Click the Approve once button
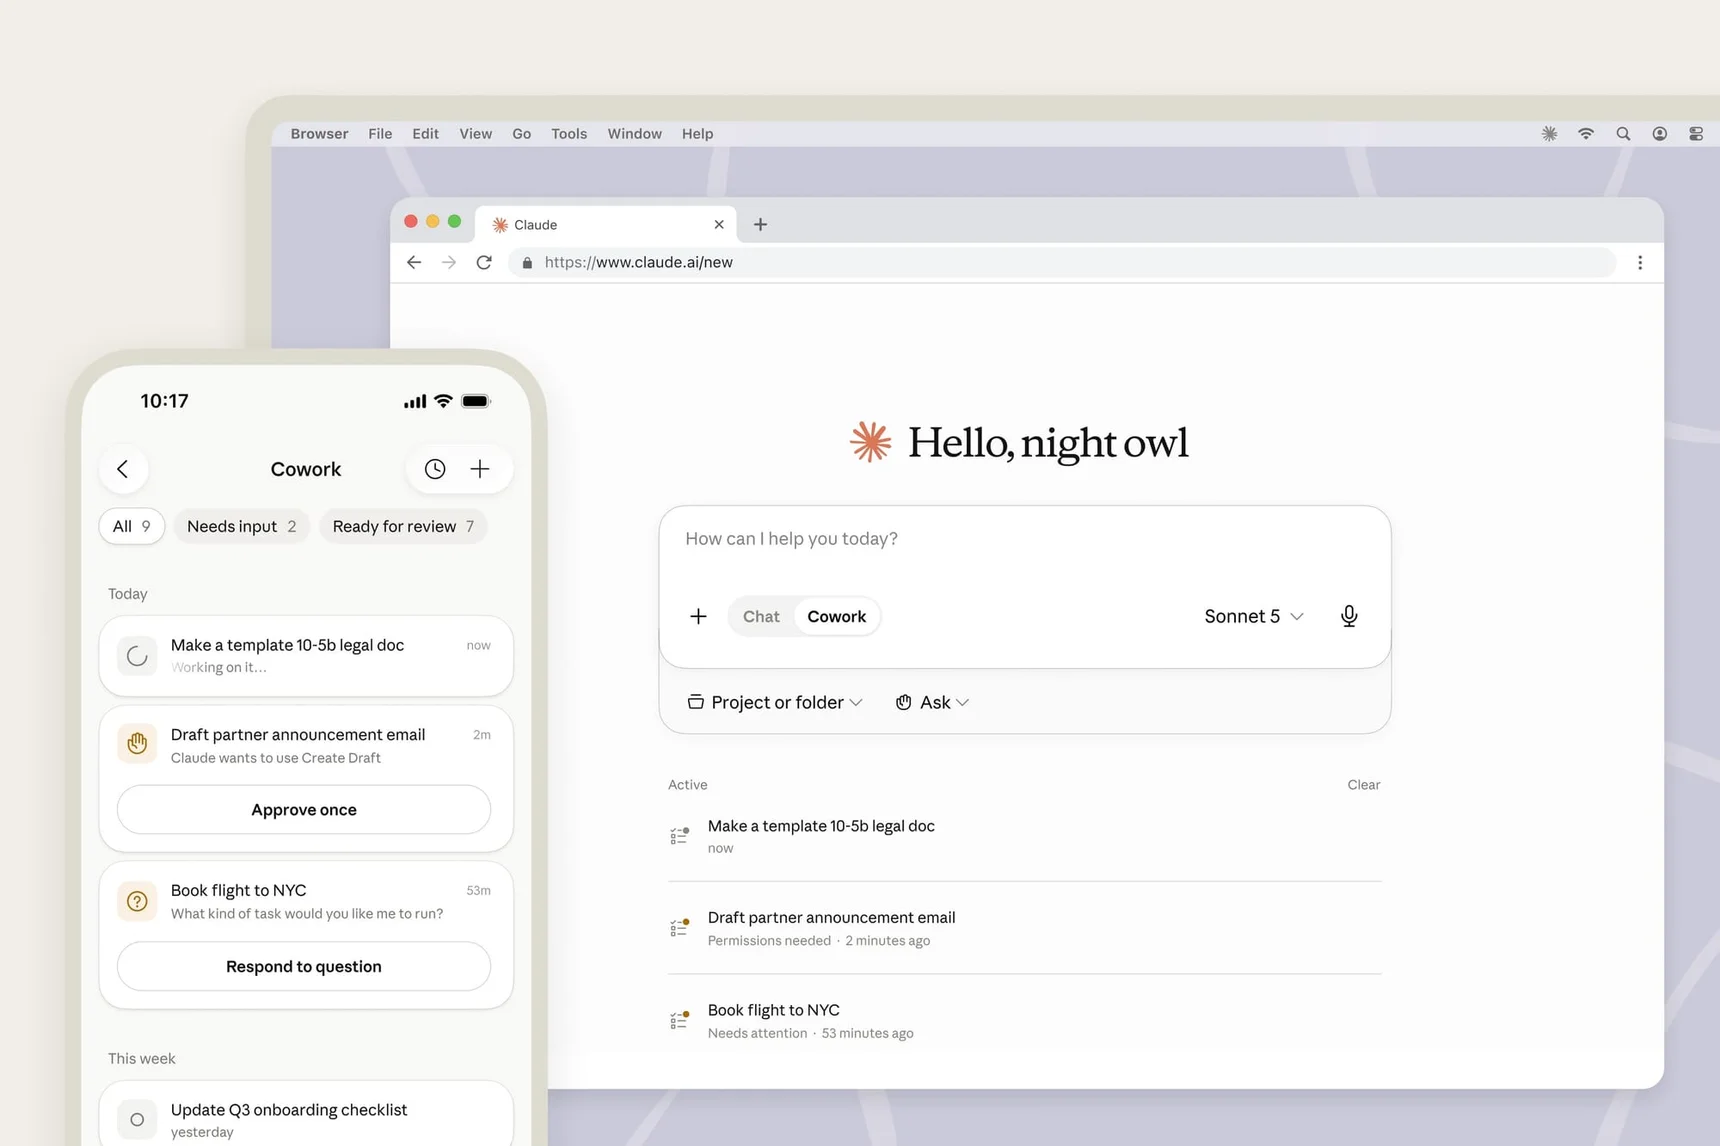The height and width of the screenshot is (1146, 1720). pos(304,810)
